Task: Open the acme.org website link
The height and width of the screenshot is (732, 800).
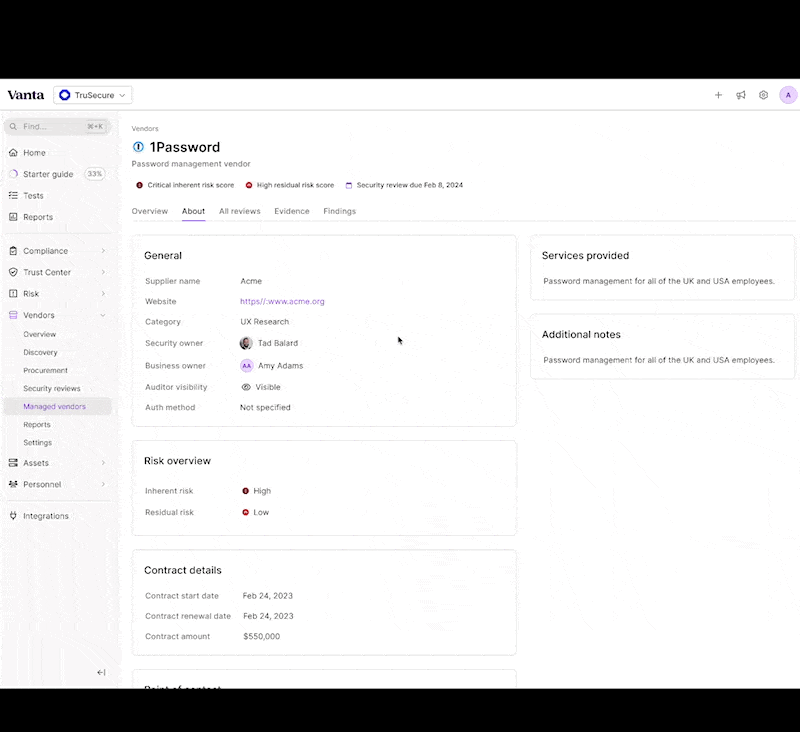Action: coord(282,301)
